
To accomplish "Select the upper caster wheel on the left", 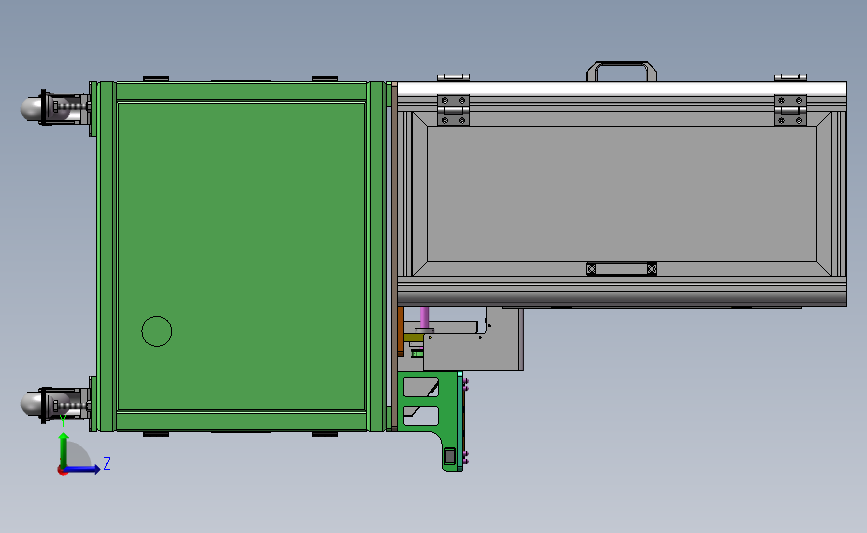I will coord(56,108).
